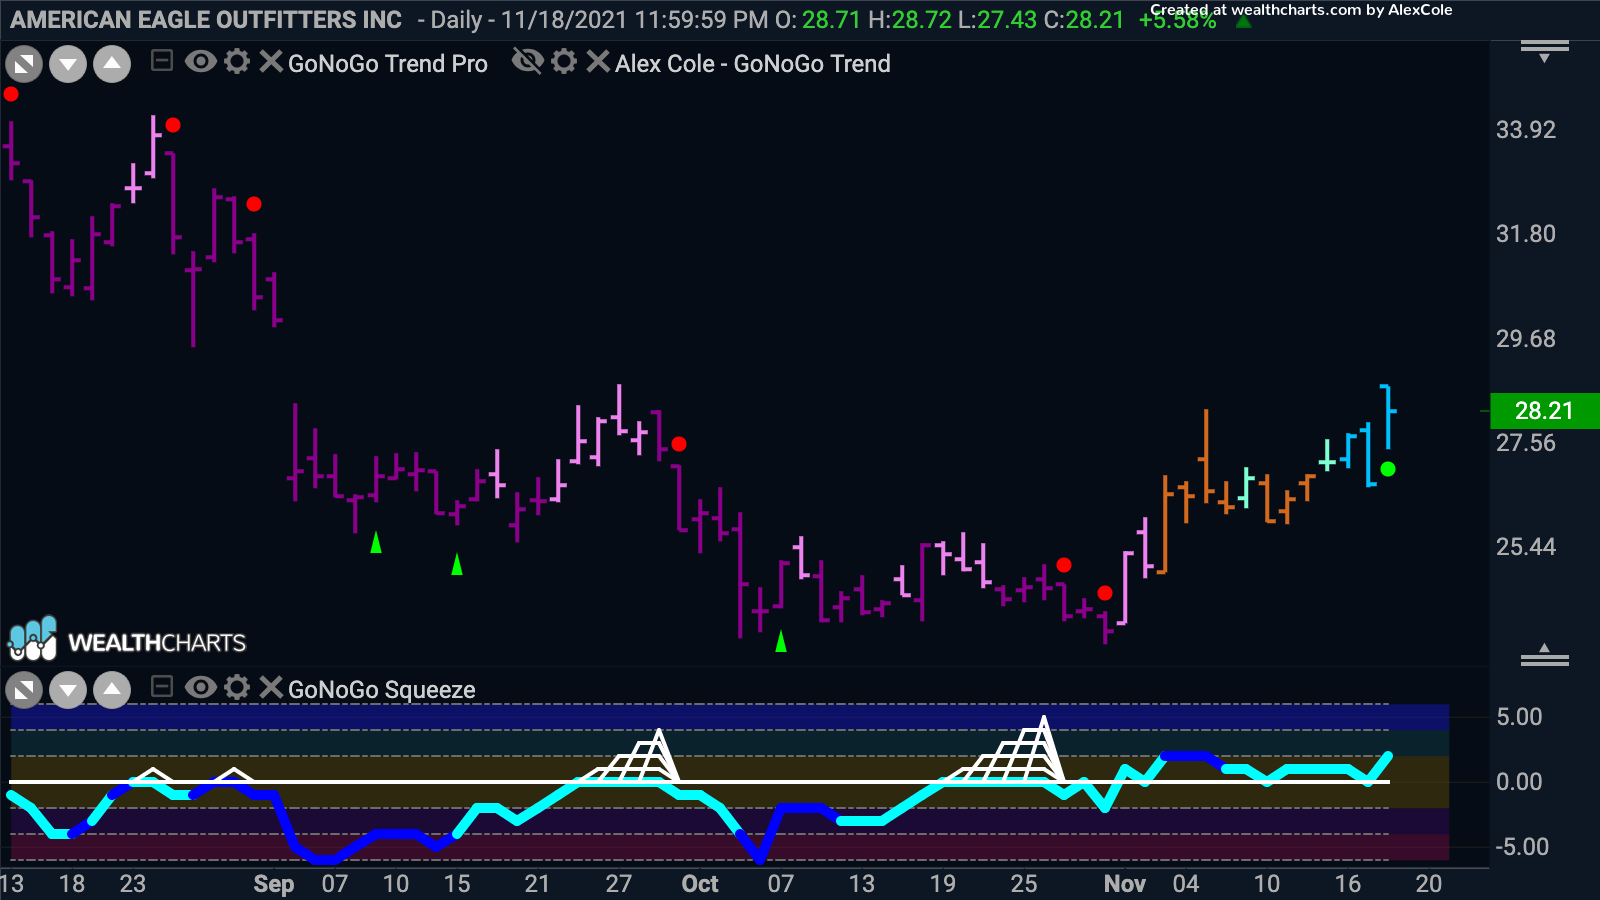The image size is (1600, 900).
Task: Collapse the GoNoGo Trend Pro indicator
Action: [x=161, y=62]
